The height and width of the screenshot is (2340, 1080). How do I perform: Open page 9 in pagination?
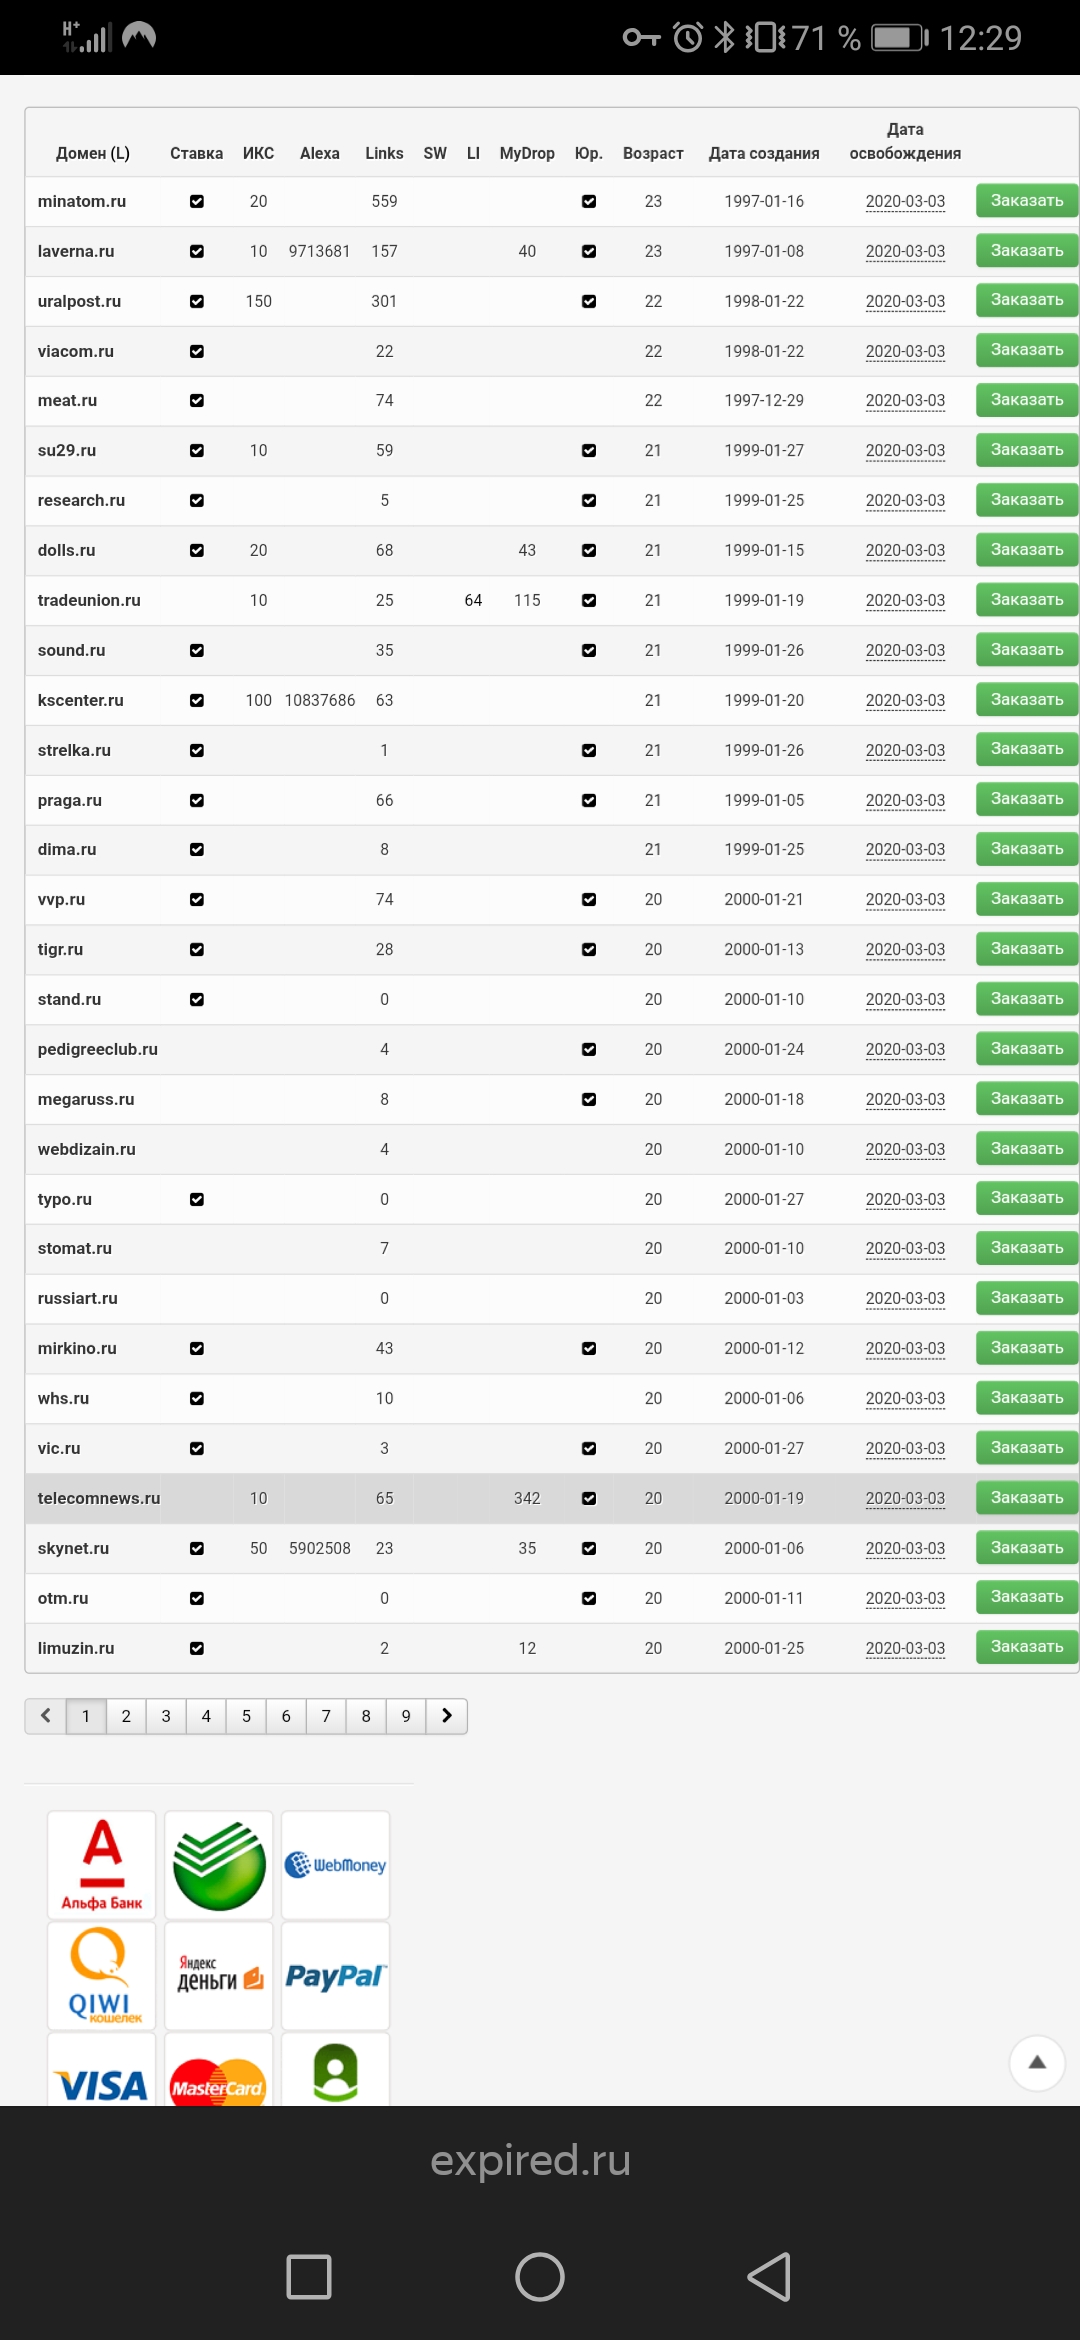406,1716
